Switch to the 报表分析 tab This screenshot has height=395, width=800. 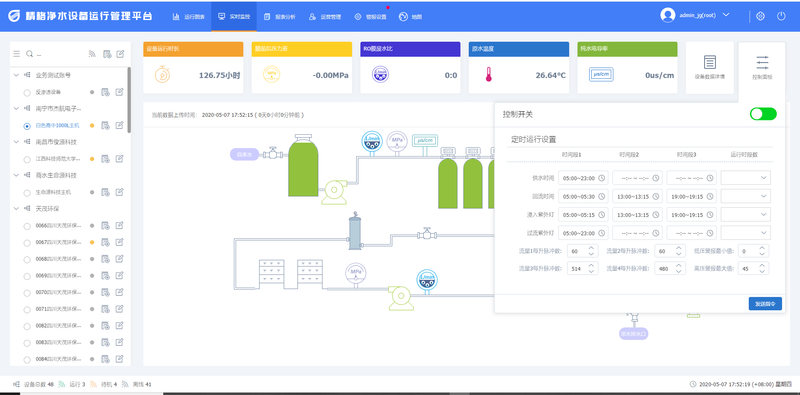tap(280, 16)
